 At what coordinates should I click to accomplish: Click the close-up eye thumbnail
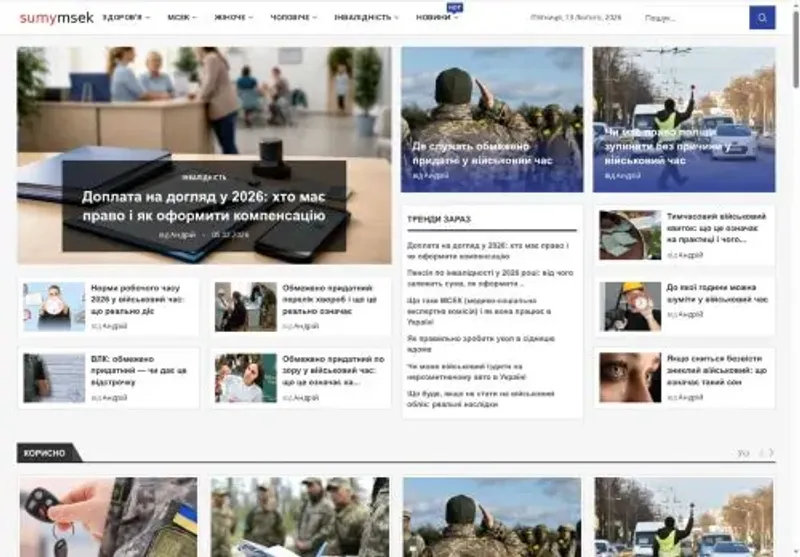coord(630,377)
